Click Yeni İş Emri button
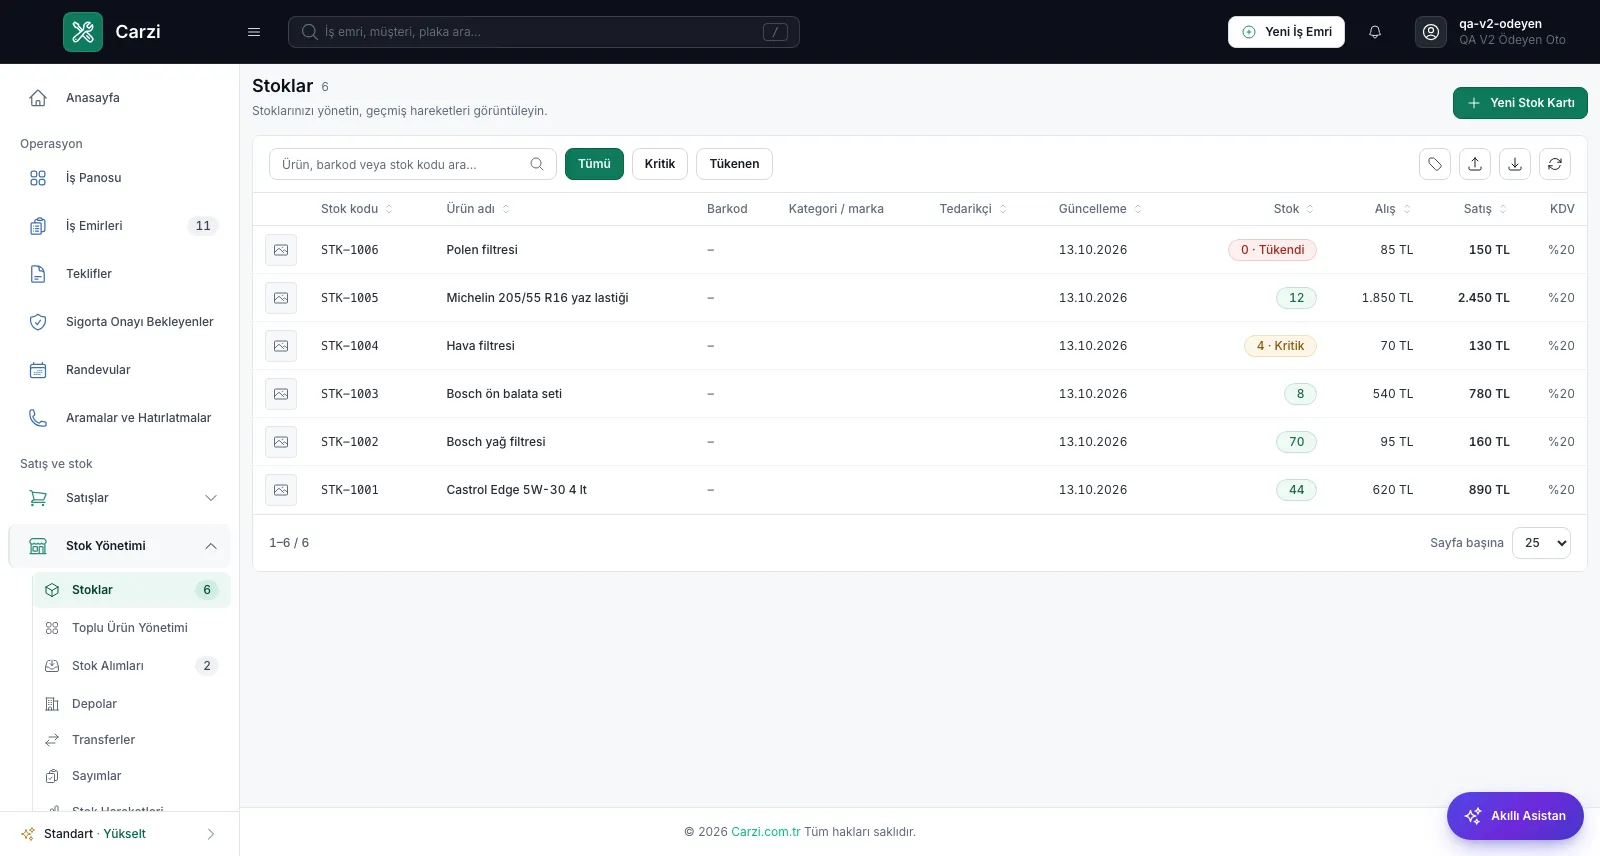The width and height of the screenshot is (1600, 856). tap(1286, 32)
